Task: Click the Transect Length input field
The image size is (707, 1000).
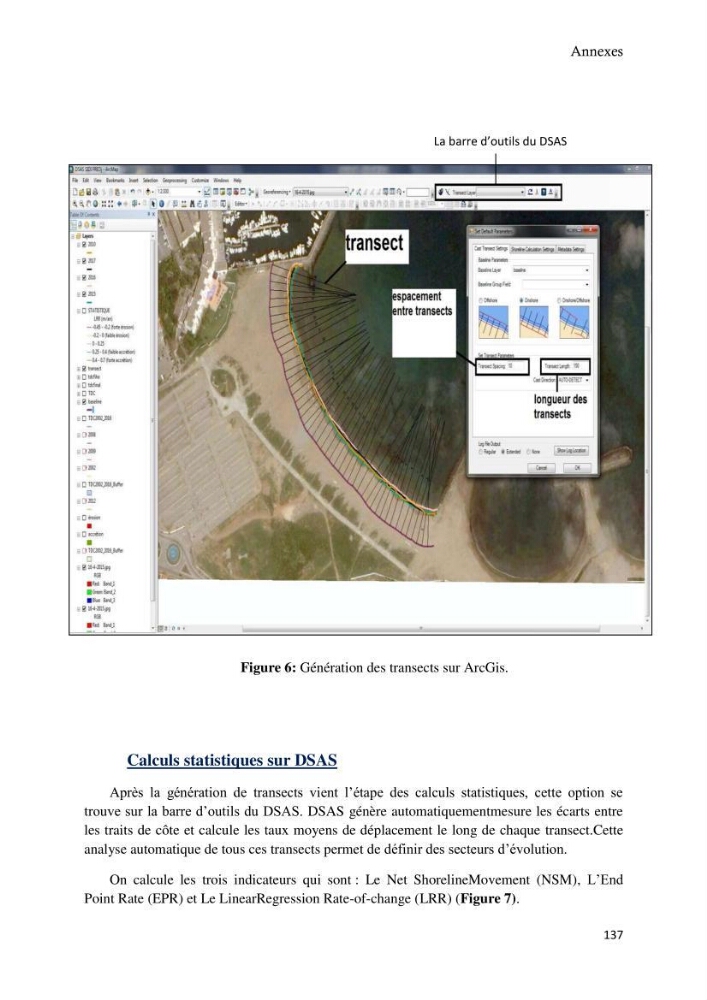Action: [578, 366]
